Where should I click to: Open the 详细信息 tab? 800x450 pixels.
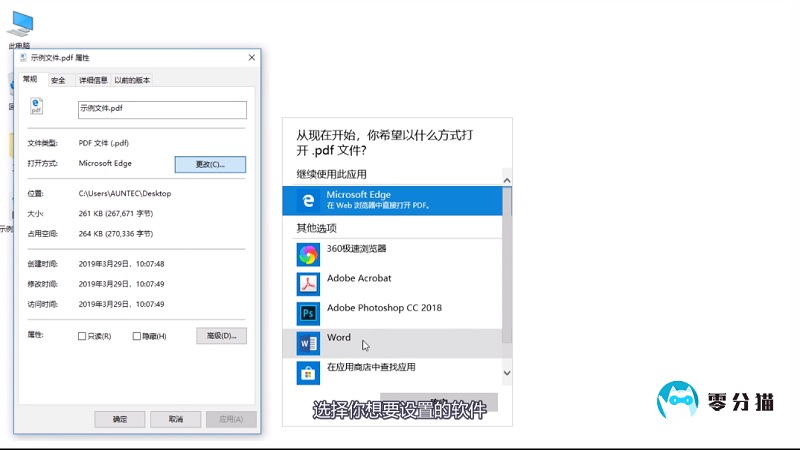pyautogui.click(x=93, y=80)
